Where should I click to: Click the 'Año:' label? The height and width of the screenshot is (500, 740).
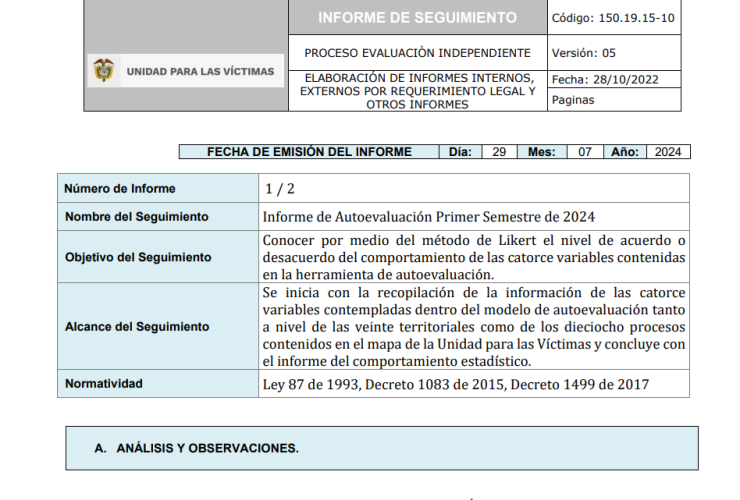tap(625, 152)
